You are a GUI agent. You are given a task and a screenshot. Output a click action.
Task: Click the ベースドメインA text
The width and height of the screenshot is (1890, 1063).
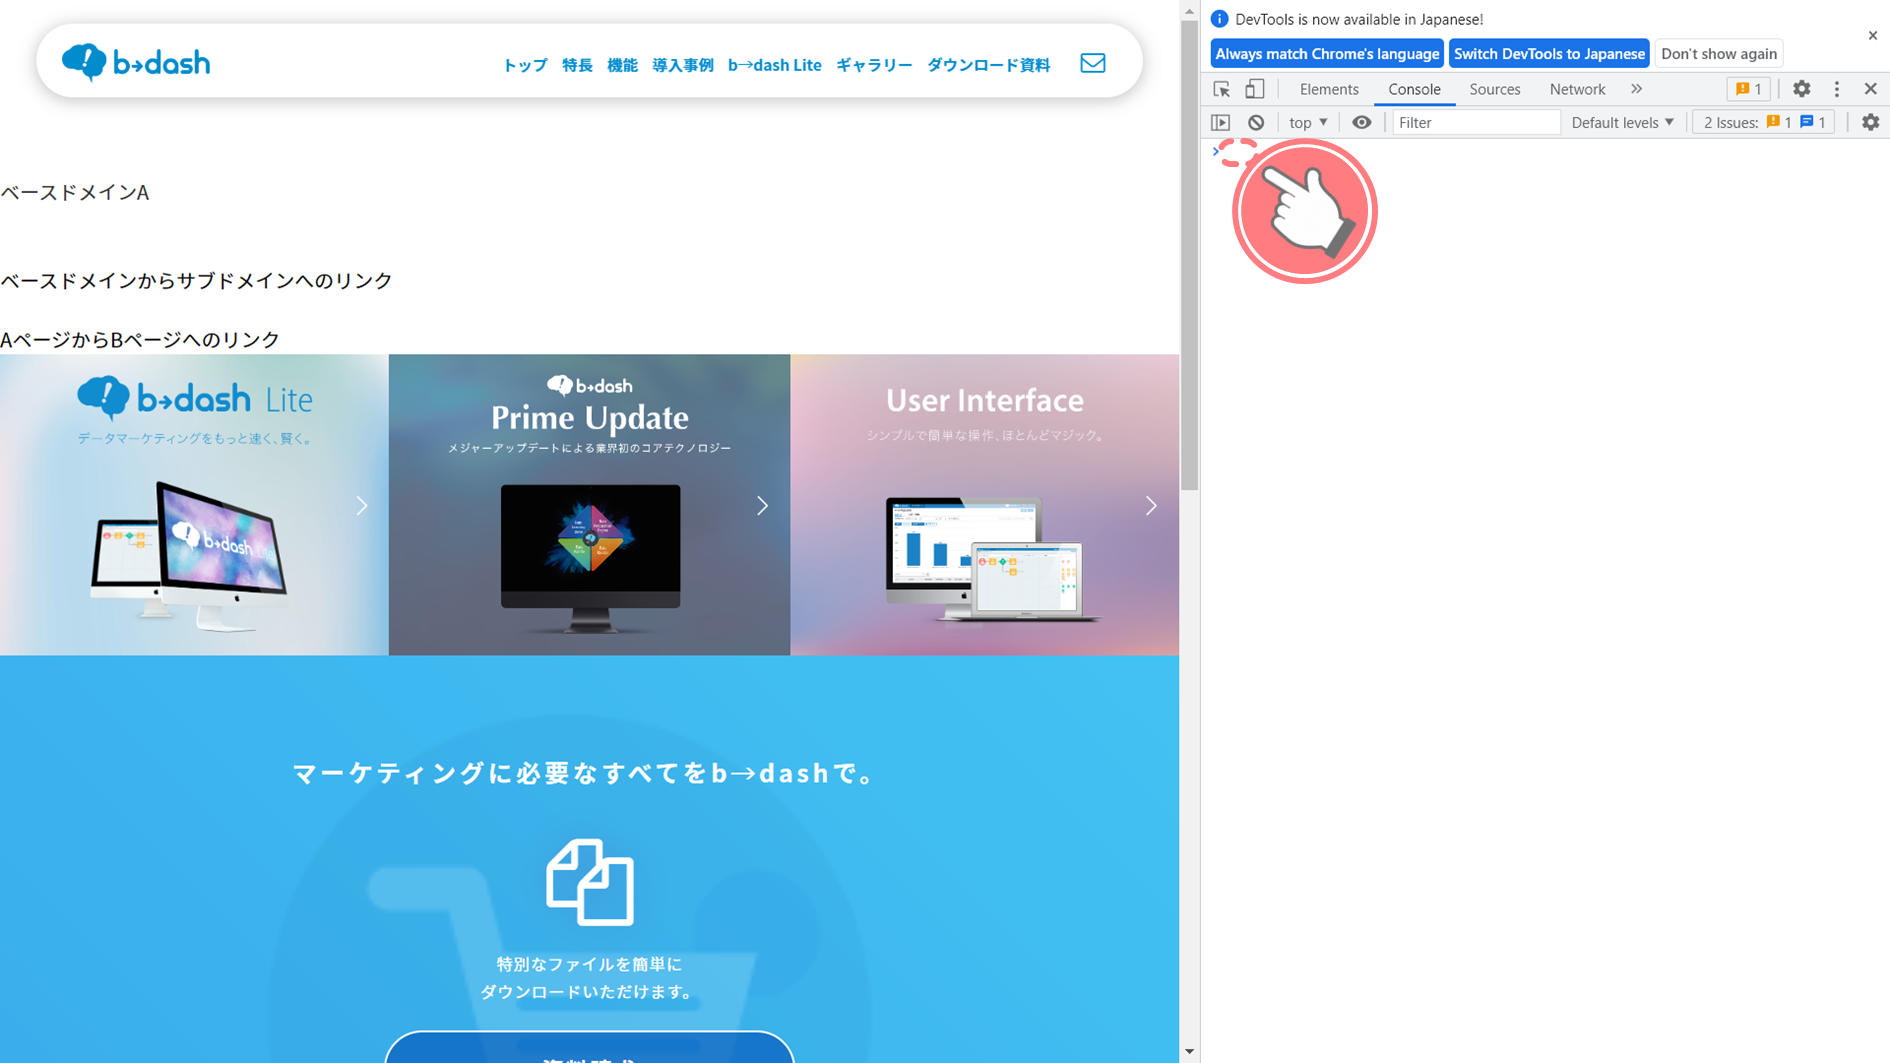75,193
